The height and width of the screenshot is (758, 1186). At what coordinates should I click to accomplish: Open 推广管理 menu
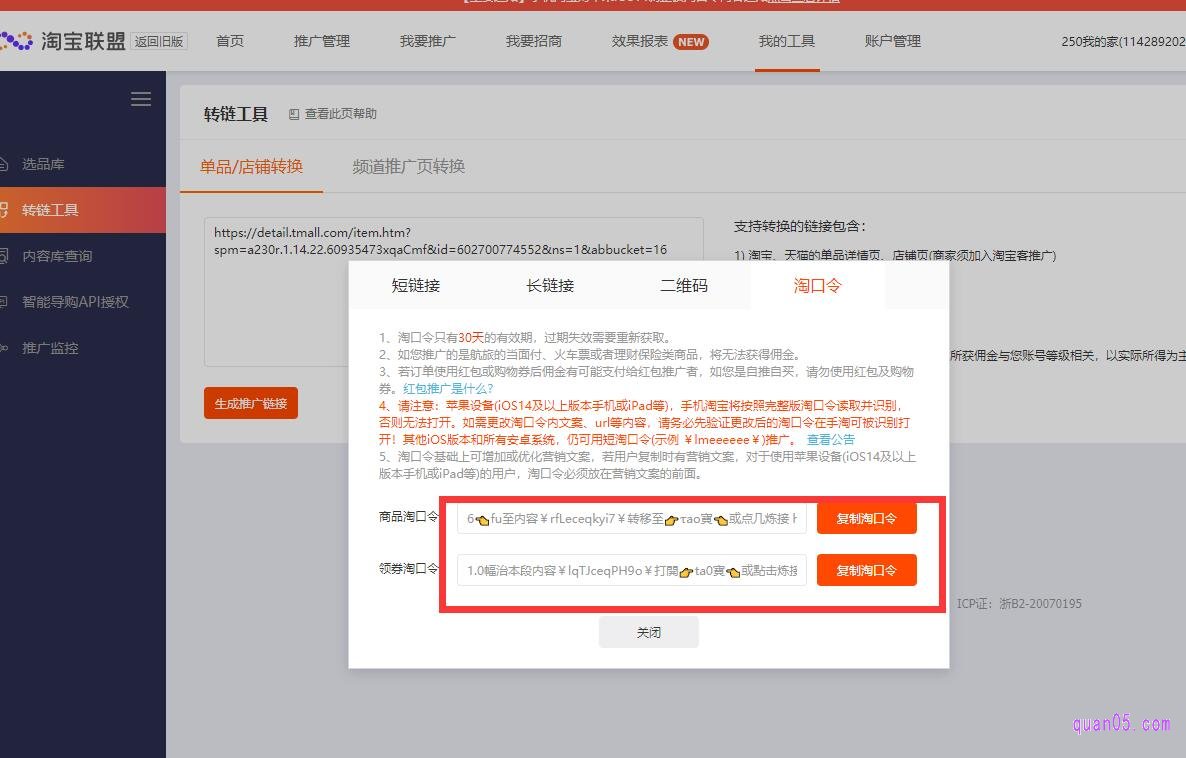[x=321, y=41]
